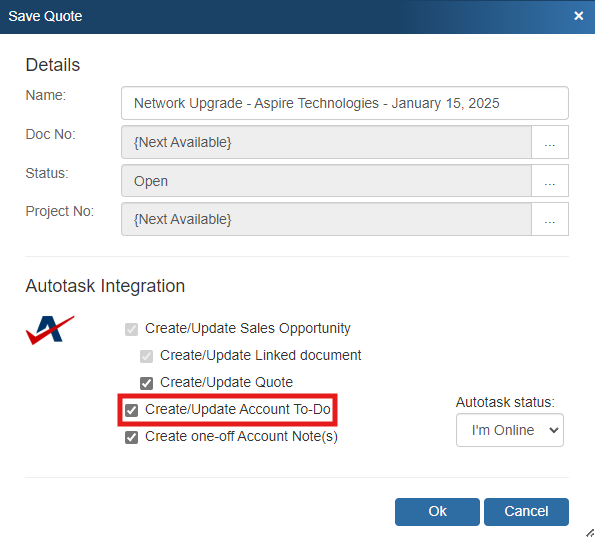595x537 pixels.
Task: Toggle Create/Update Linked document checkbox
Action: (x=146, y=356)
